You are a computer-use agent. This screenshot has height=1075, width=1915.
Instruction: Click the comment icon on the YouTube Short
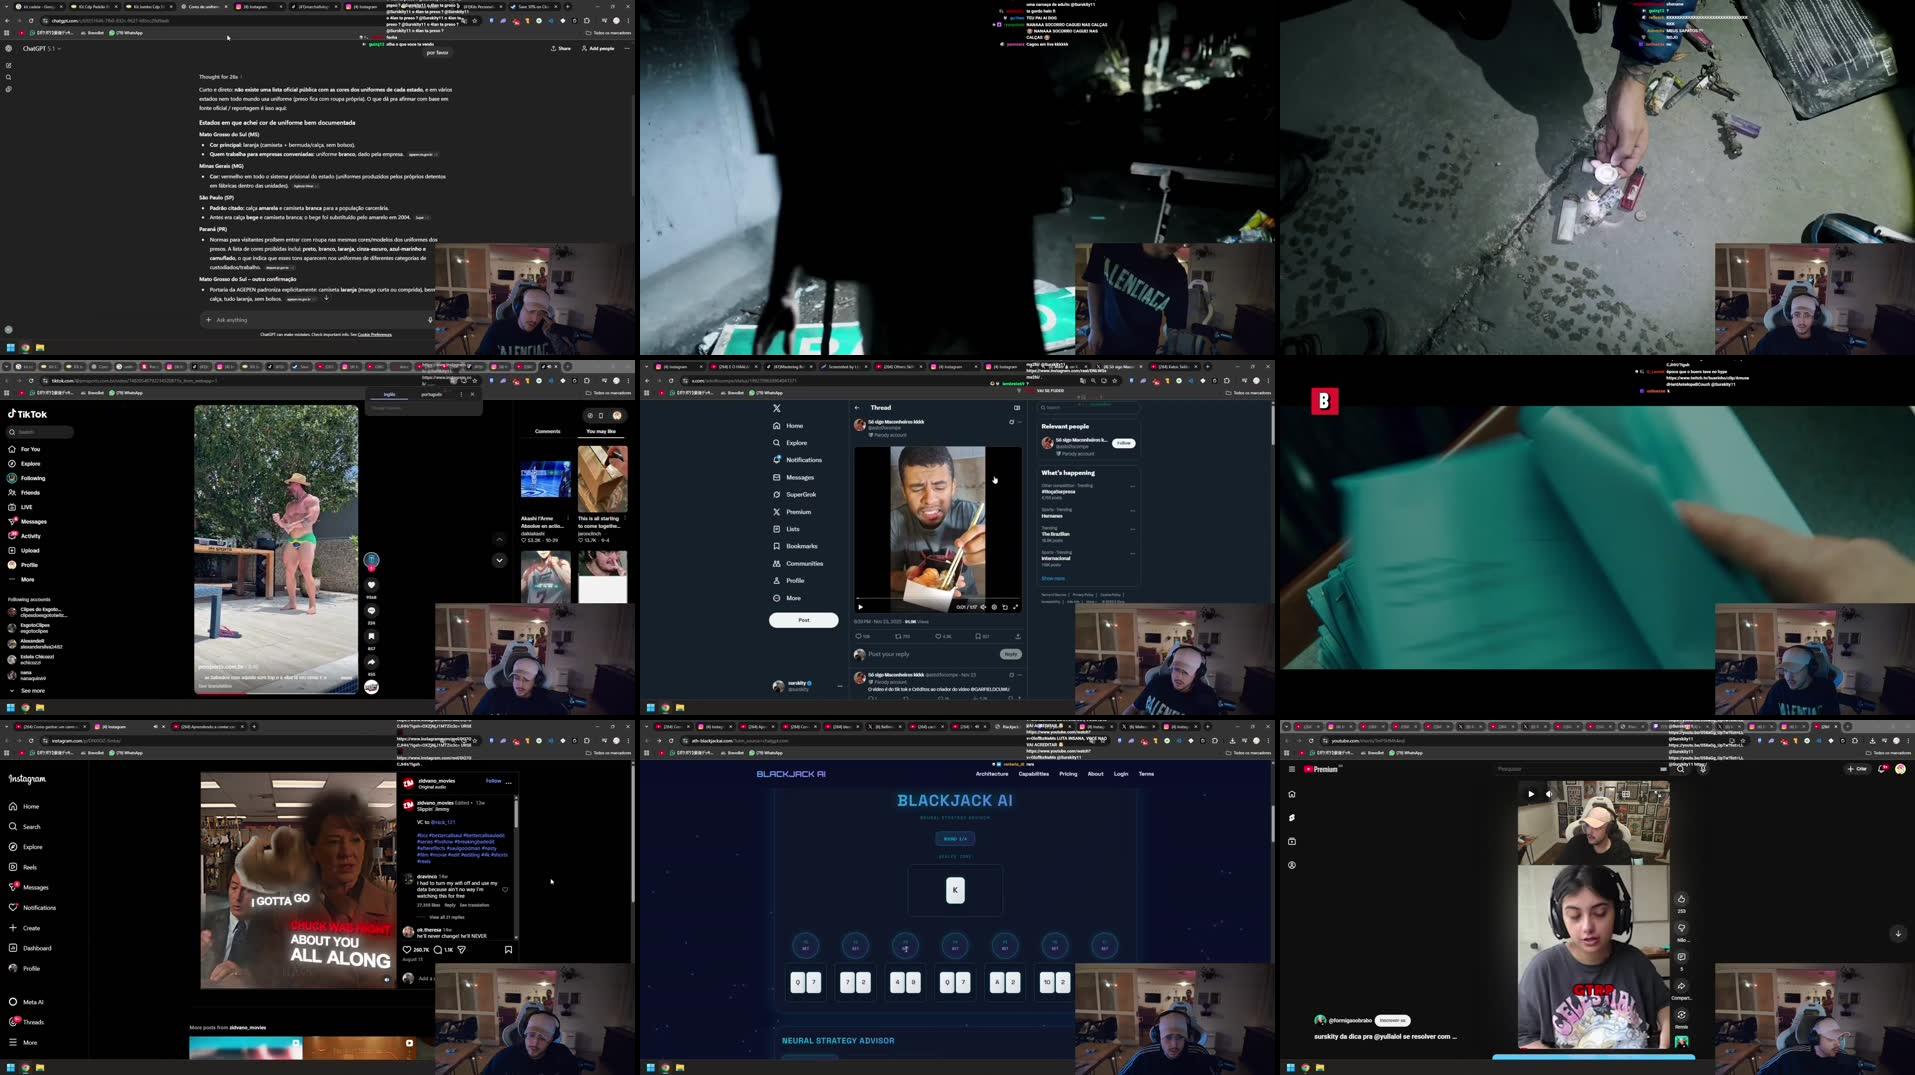click(x=1680, y=956)
